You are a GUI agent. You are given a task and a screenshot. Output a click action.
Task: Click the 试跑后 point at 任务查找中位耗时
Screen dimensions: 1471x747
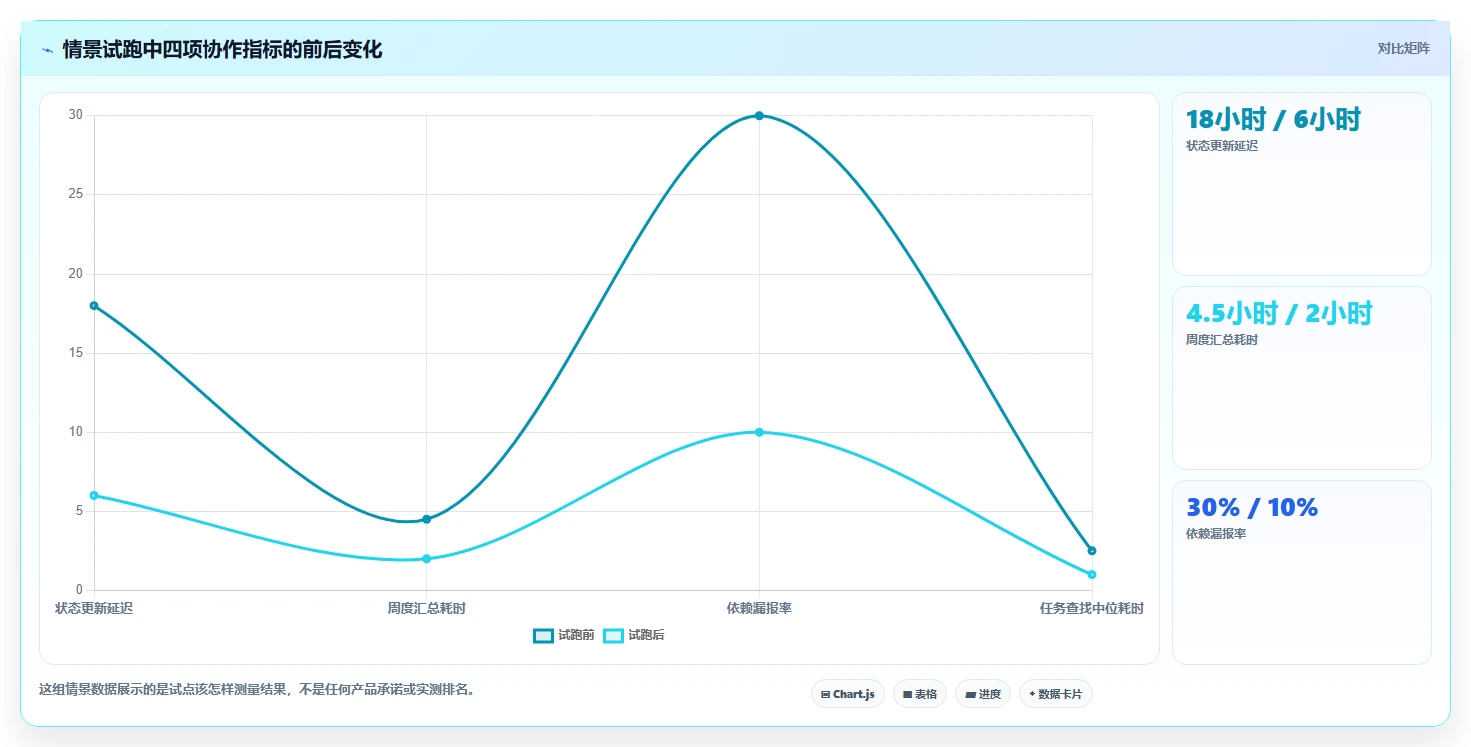click(1092, 574)
